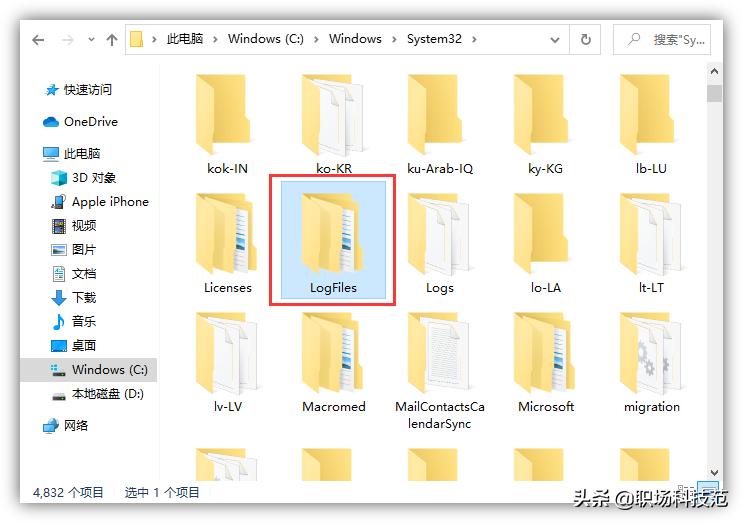Go back with the Back arrow

[38, 40]
